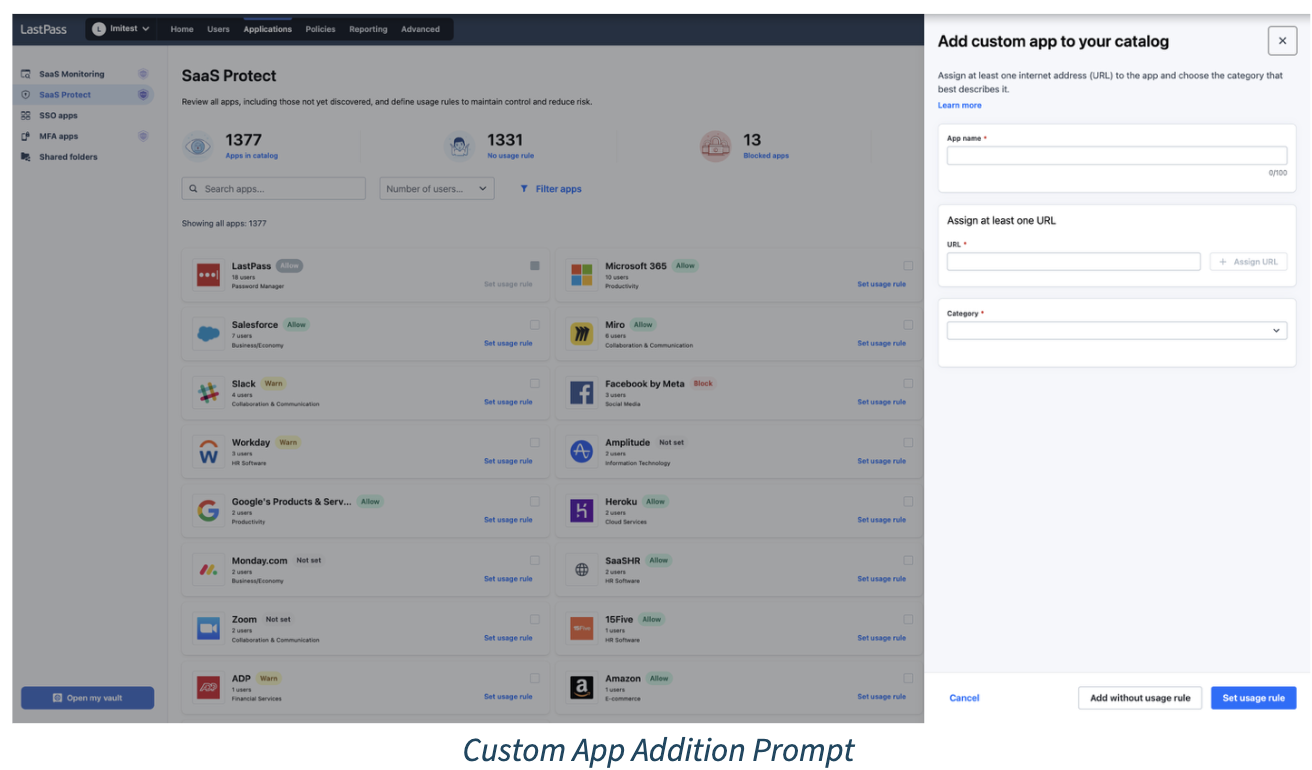Click the Miro app logo icon
The height and width of the screenshot is (770, 1312).
(x=581, y=334)
